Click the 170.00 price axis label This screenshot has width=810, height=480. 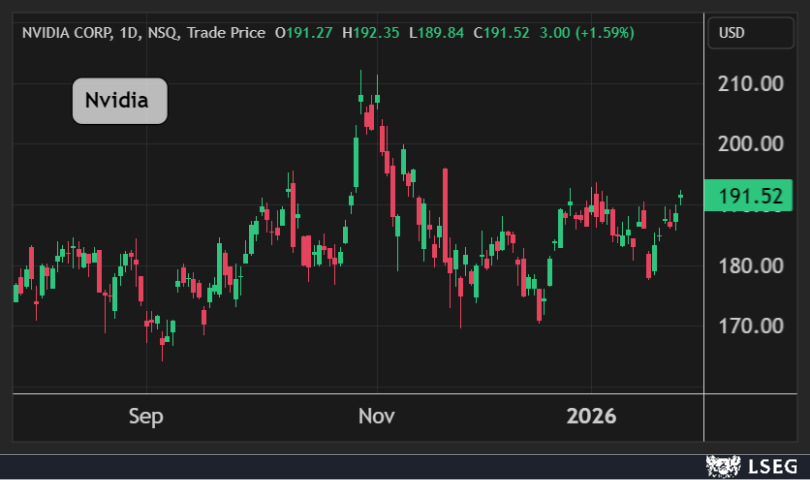[750, 326]
